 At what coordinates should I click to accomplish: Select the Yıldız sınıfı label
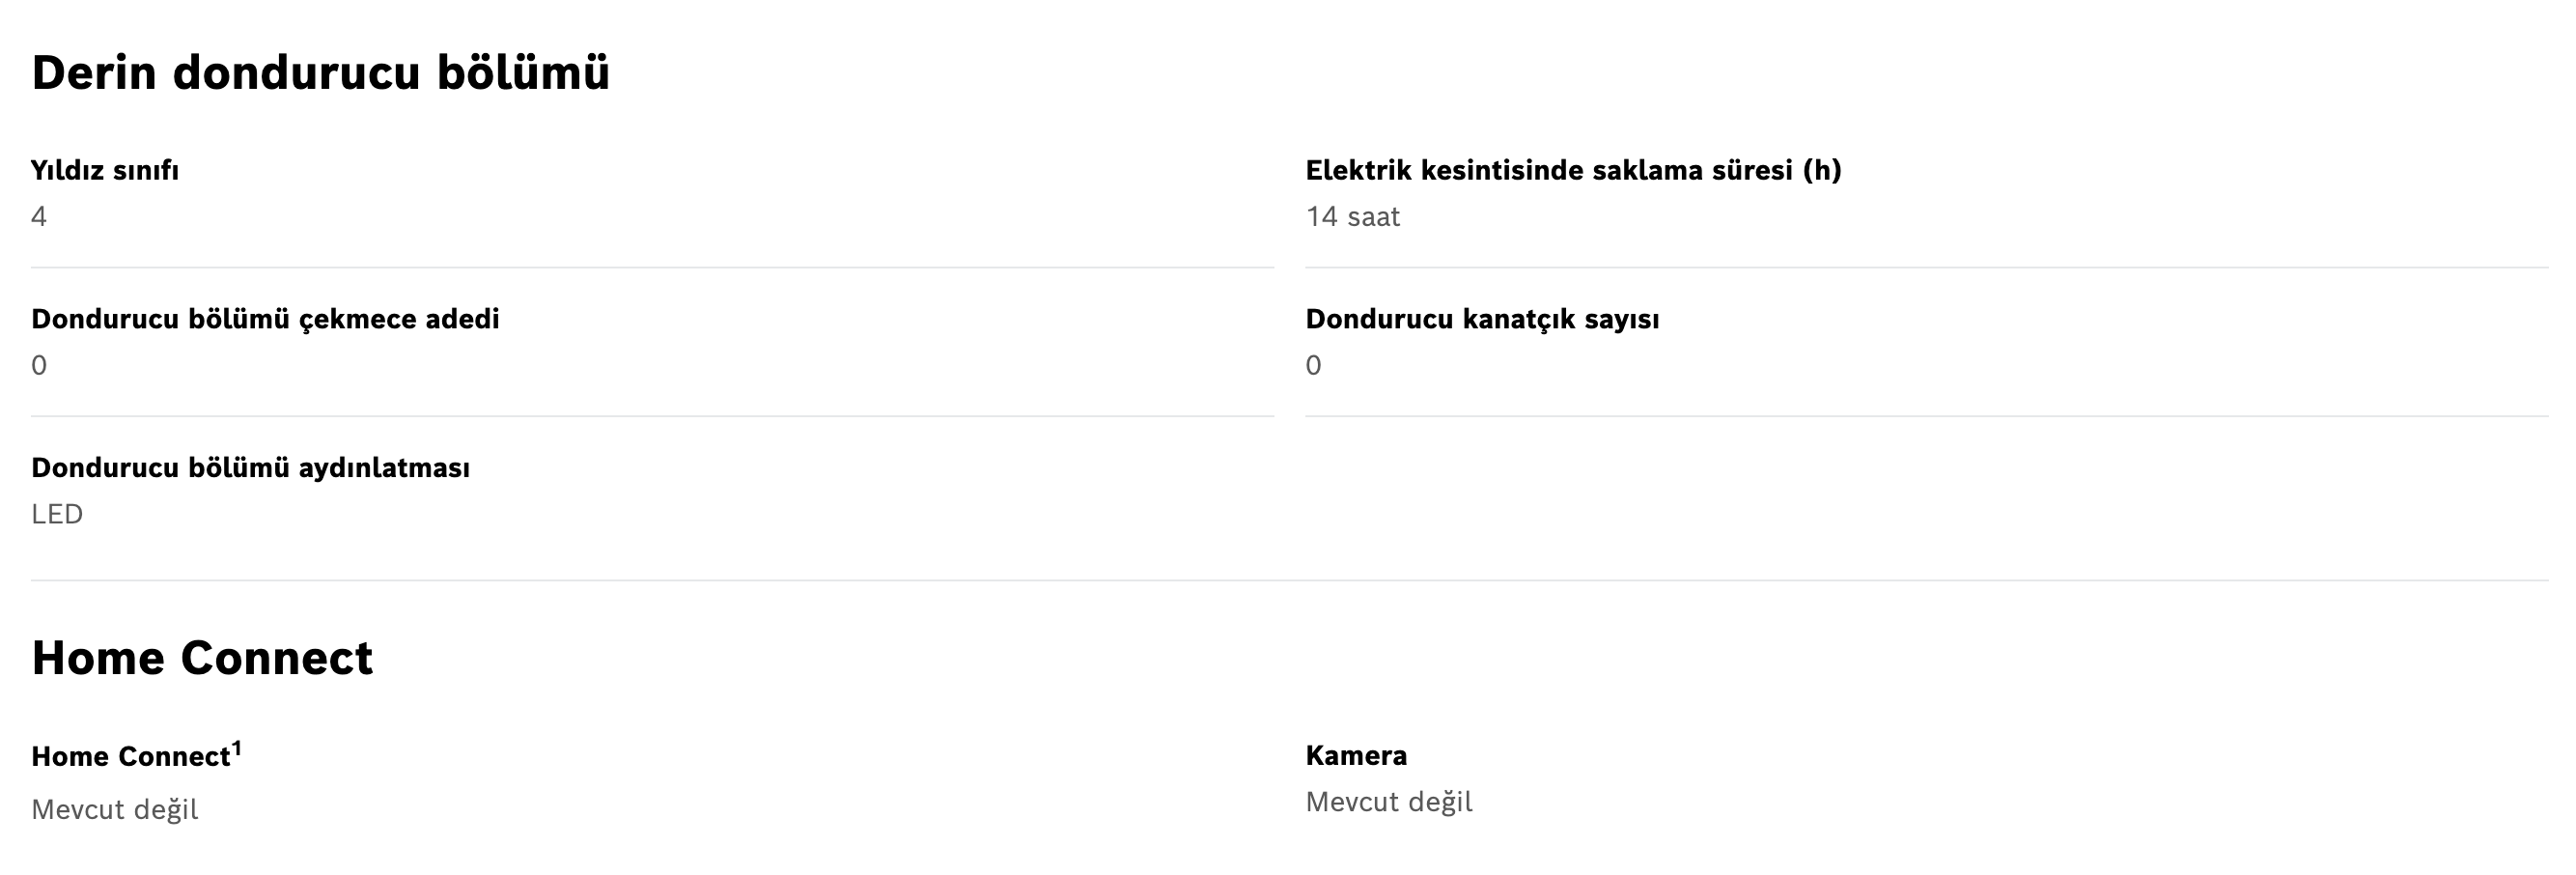click(105, 171)
